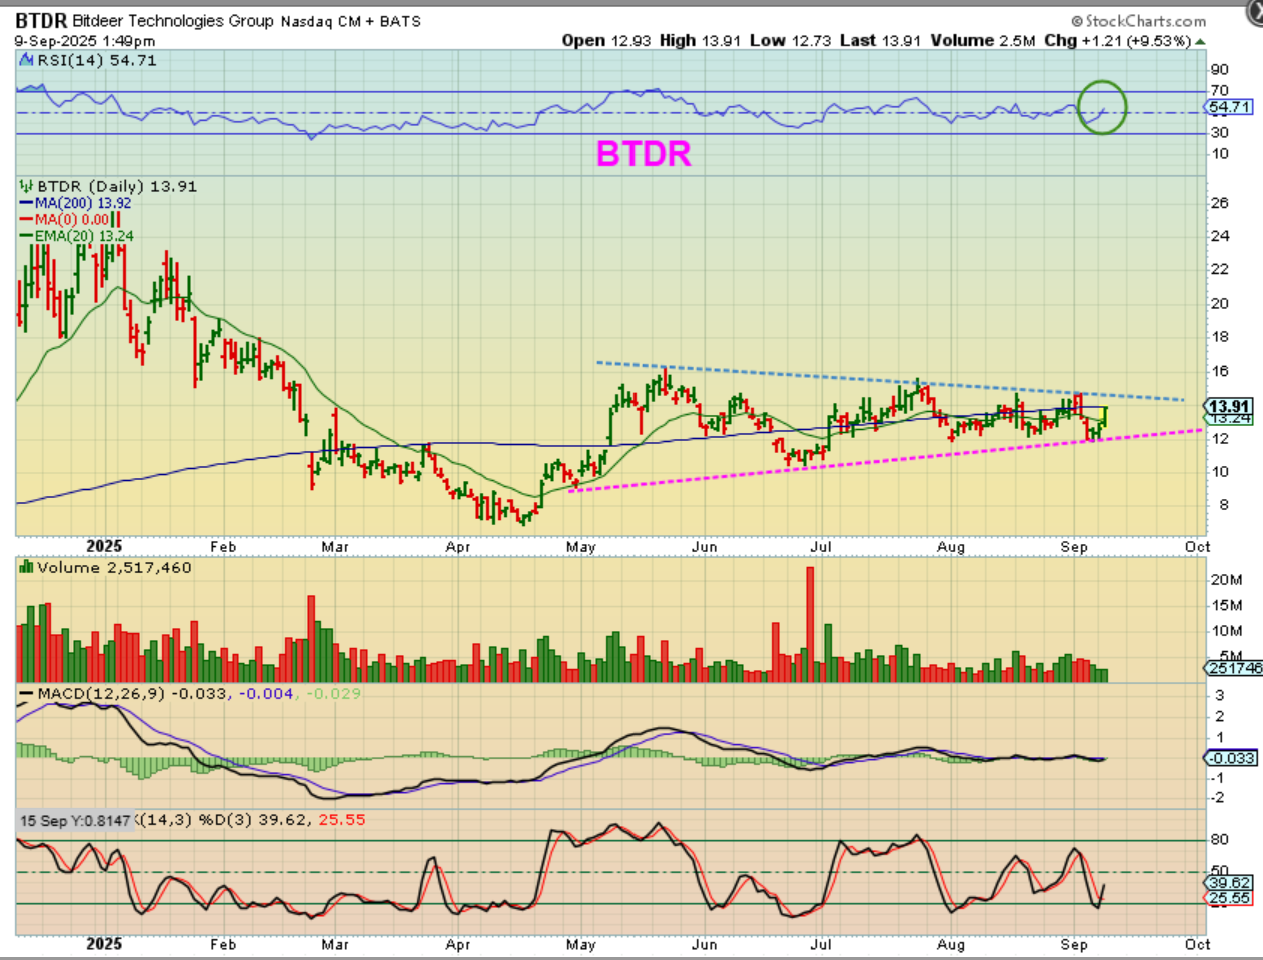Click the boxed 39.62 stochastic value tag

(x=1230, y=883)
